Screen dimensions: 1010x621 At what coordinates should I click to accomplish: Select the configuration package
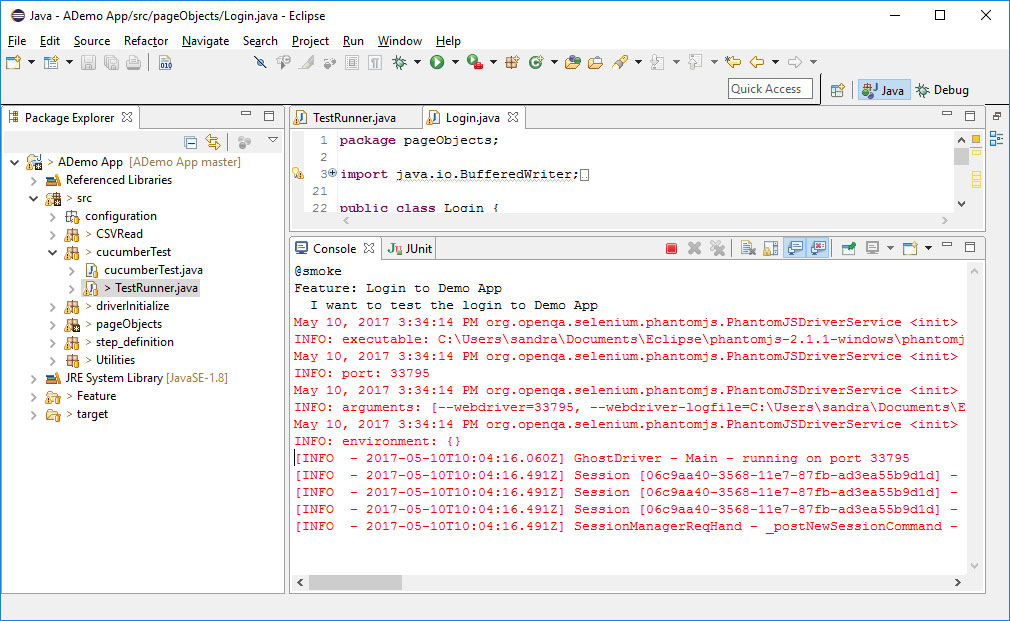click(120, 216)
